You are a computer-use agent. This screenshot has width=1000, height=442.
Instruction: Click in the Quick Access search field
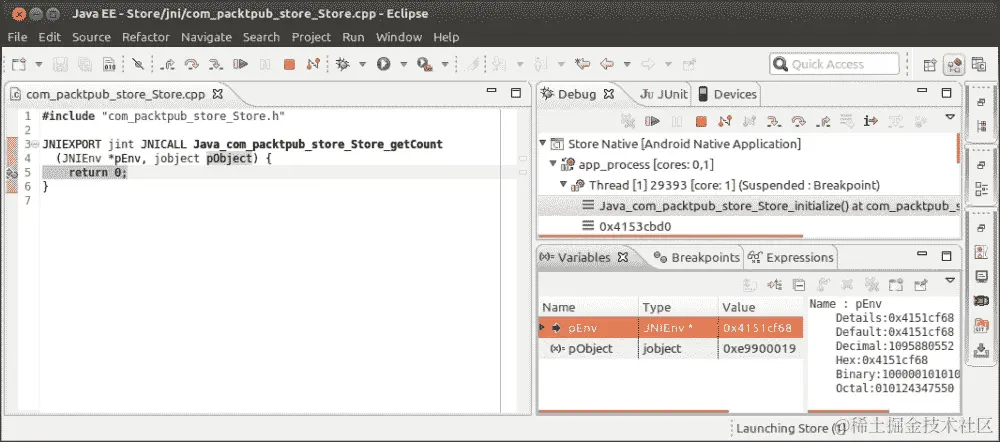(835, 64)
